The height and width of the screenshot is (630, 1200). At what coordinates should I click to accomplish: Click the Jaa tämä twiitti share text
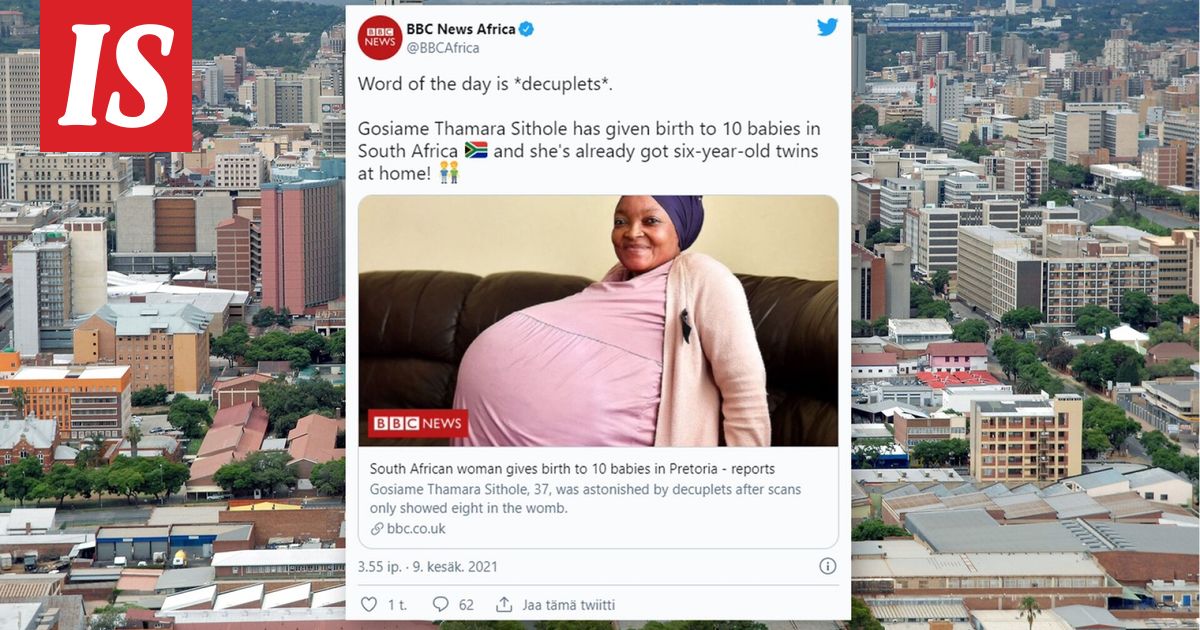(567, 604)
